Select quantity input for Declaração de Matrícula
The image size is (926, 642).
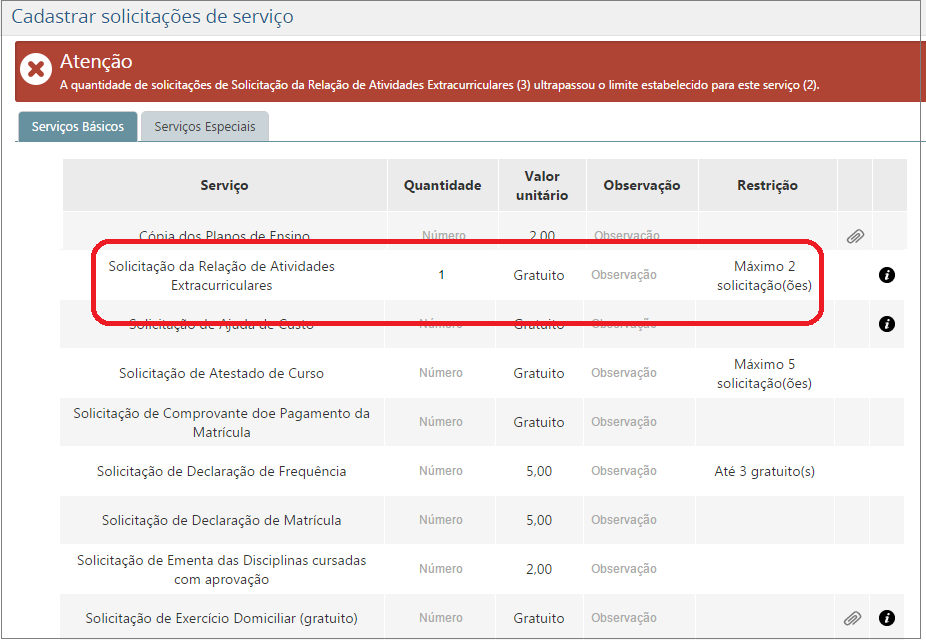click(441, 520)
